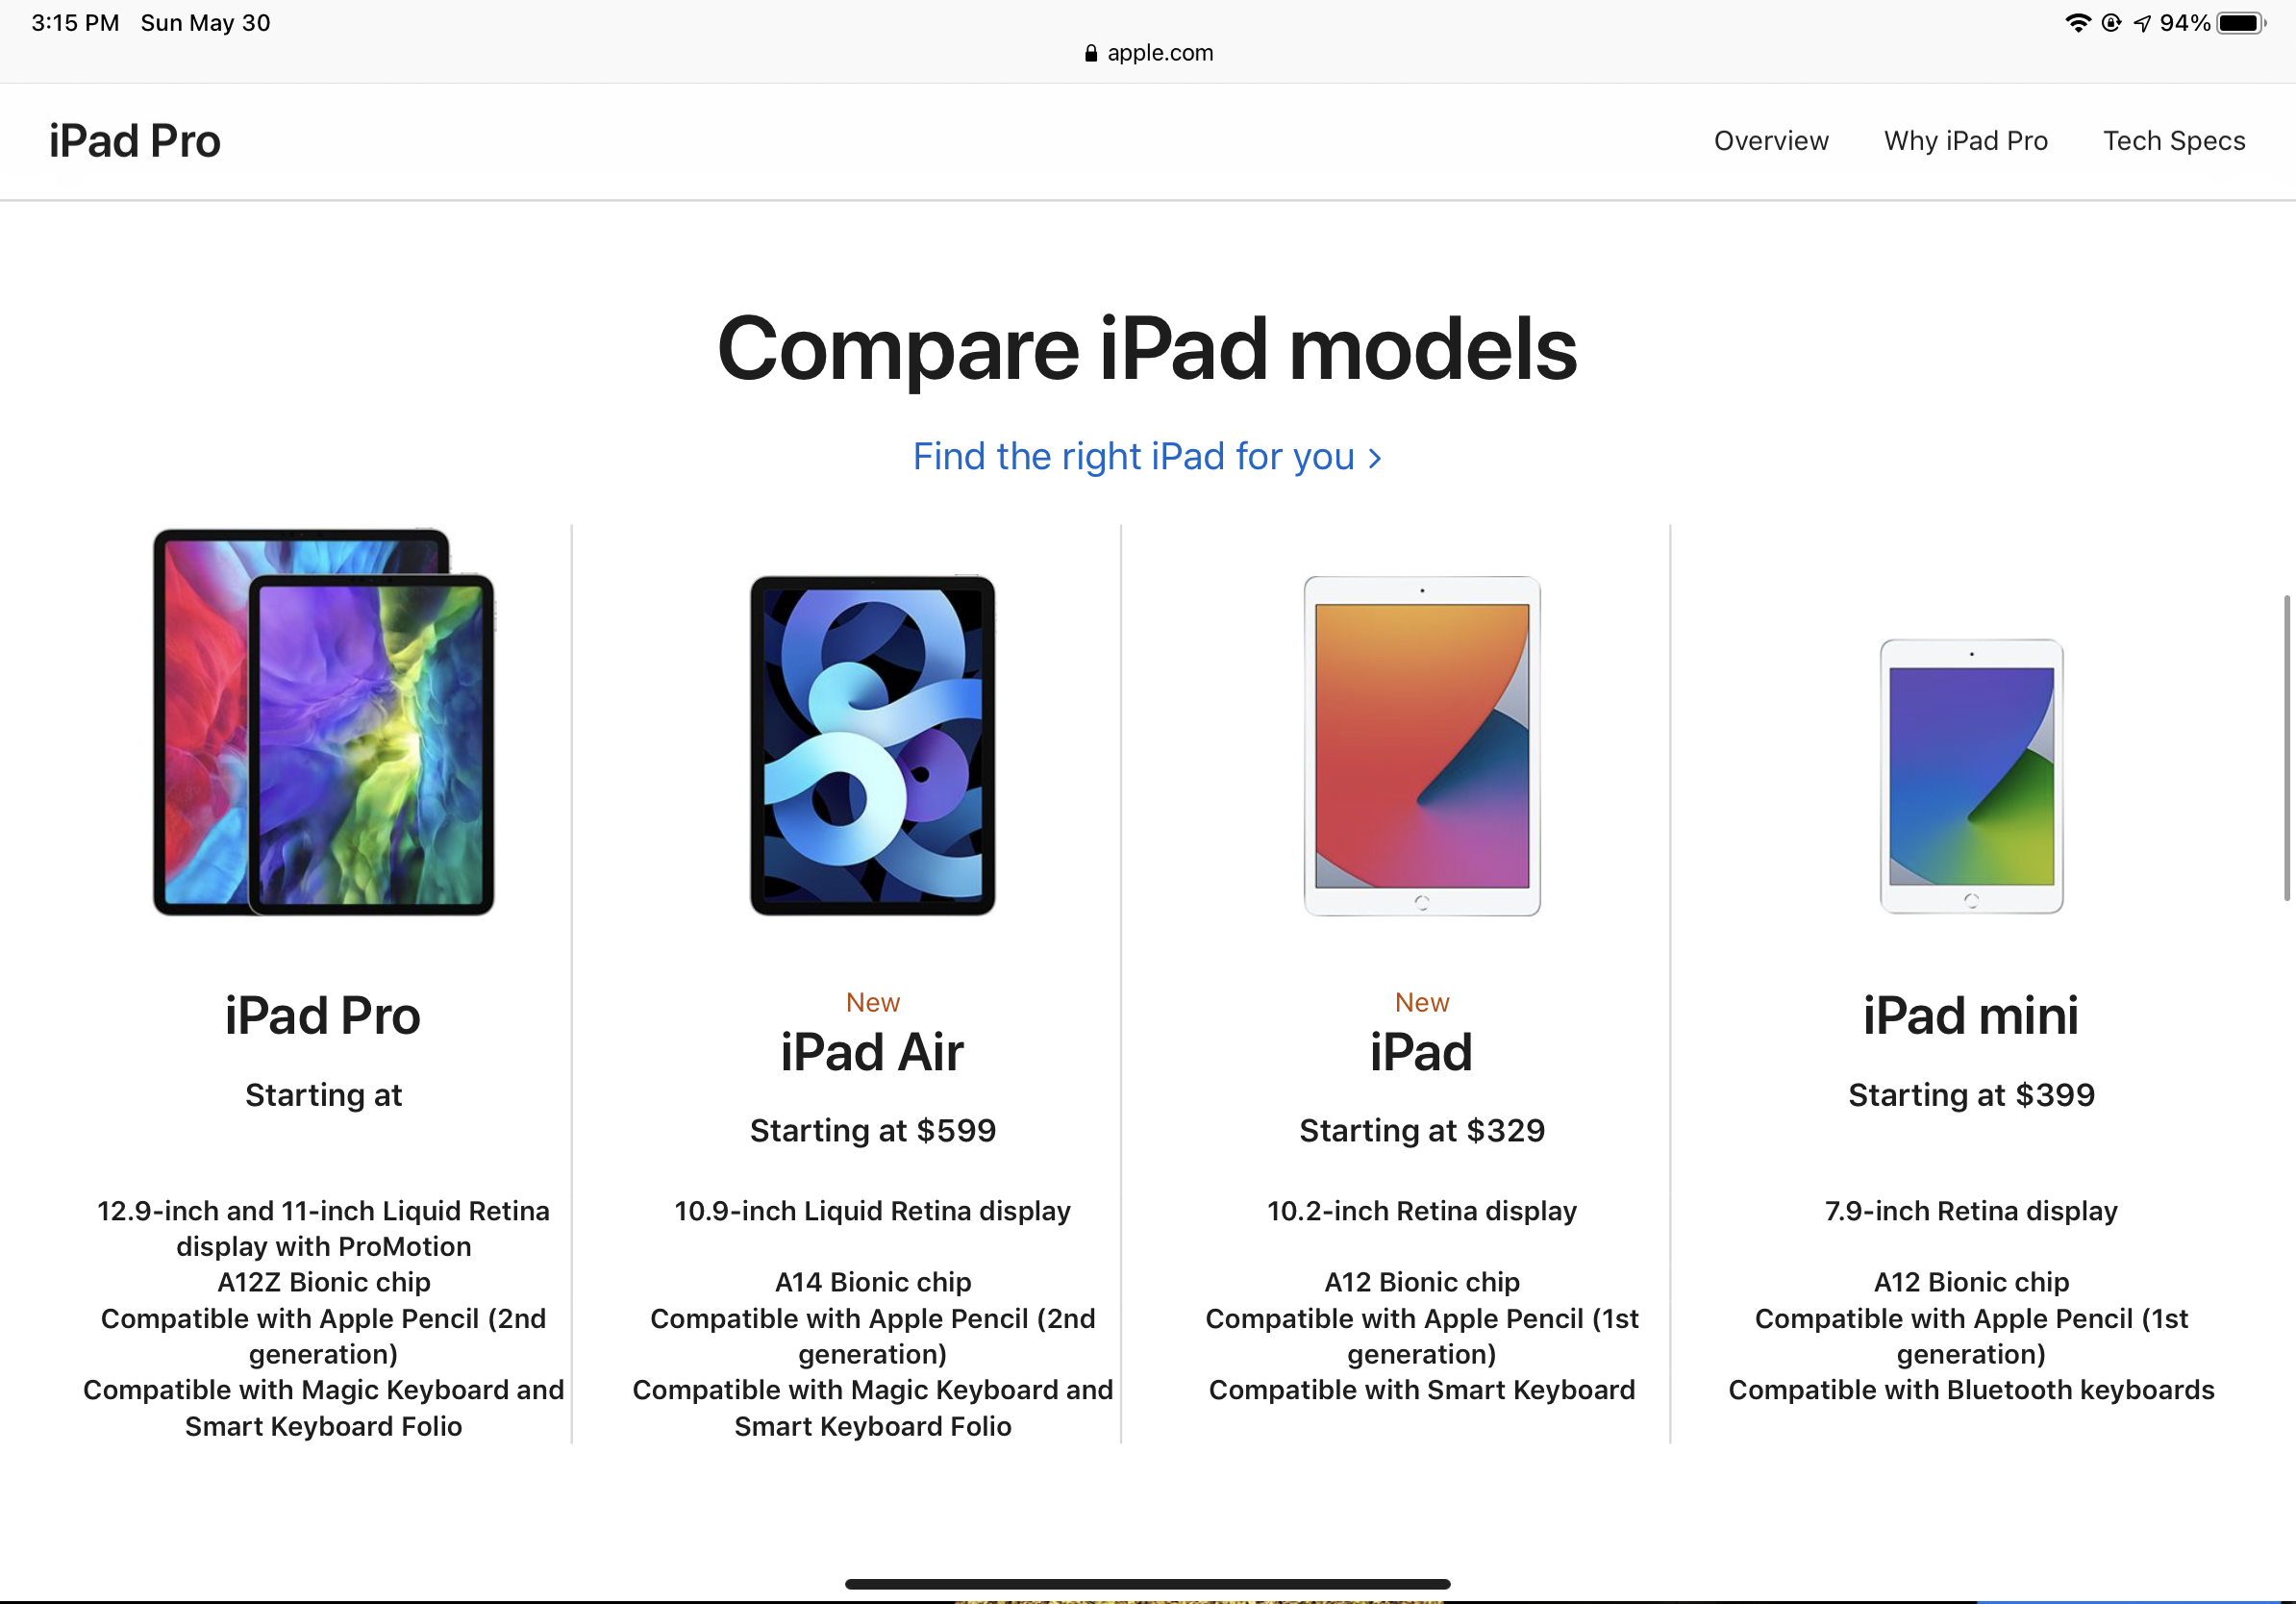Tap the Sun May 30 date

(x=206, y=23)
